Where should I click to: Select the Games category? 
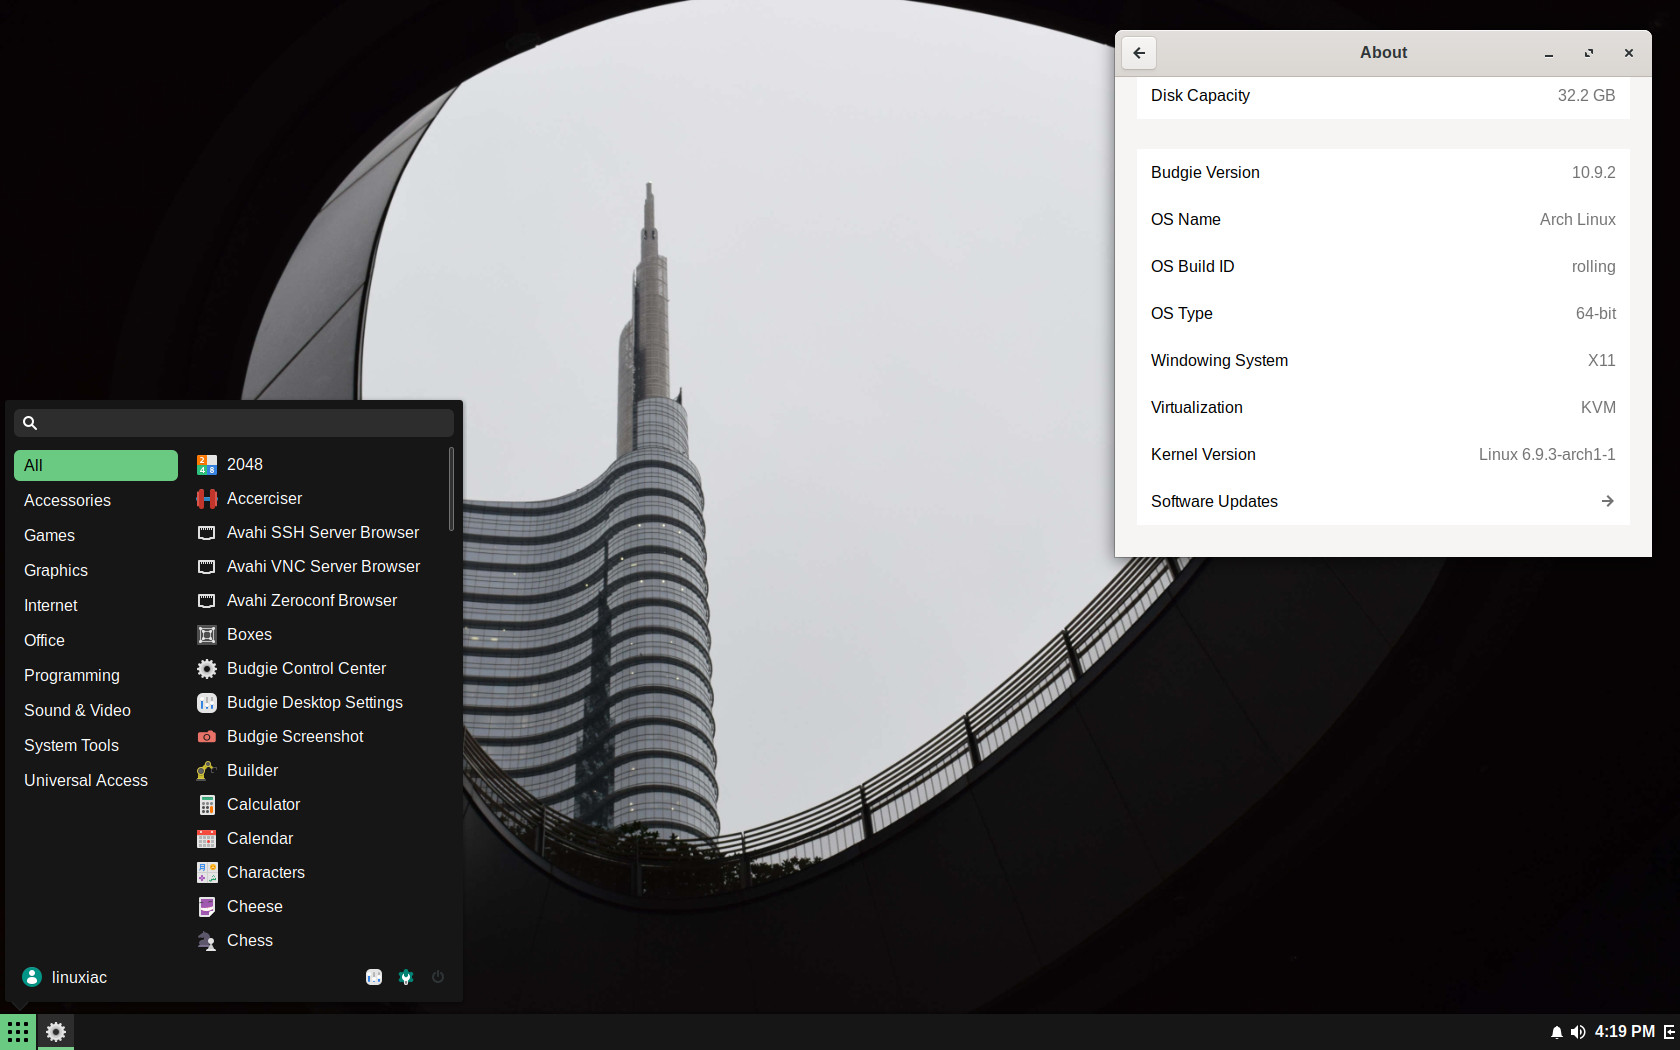(x=96, y=535)
